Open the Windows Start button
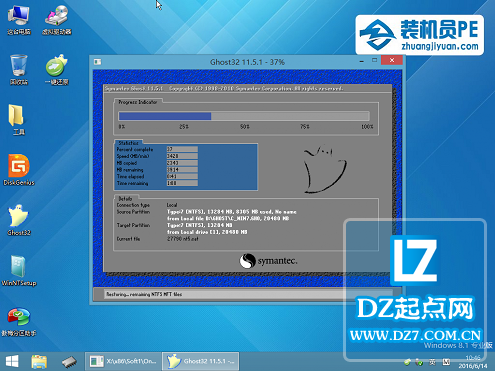Screen dimensions: 495x371 (x=12, y=361)
